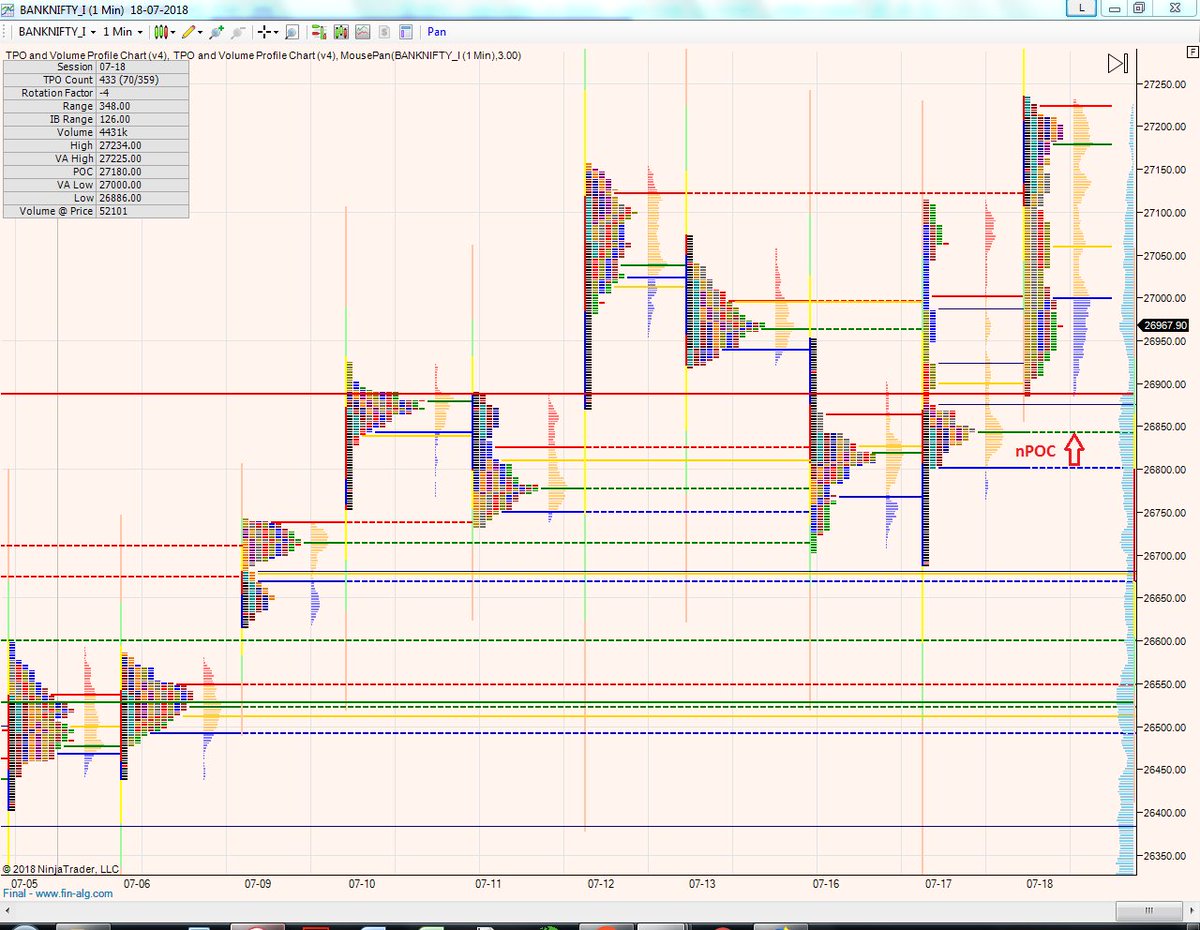Select the crosshair cursor tool
The height and width of the screenshot is (930, 1200).
[x=264, y=32]
